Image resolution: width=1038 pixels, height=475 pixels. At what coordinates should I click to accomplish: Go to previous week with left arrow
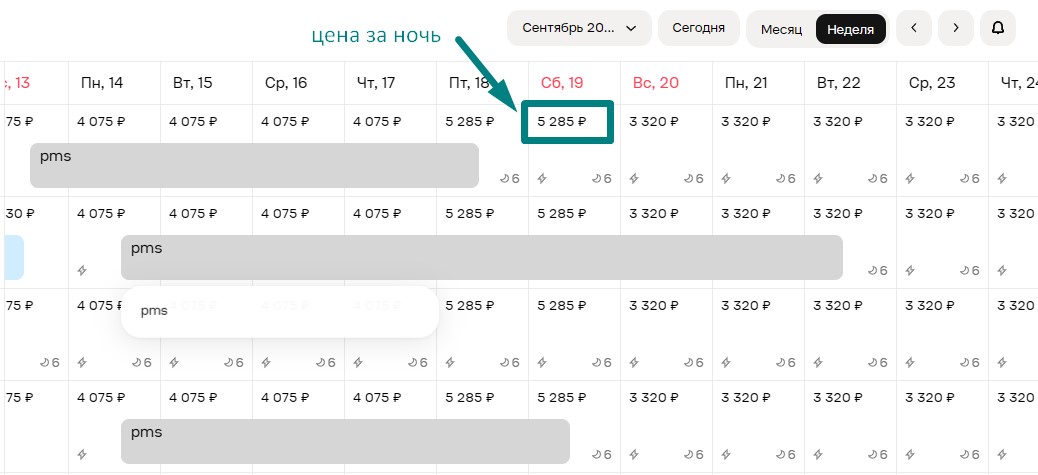(x=914, y=28)
